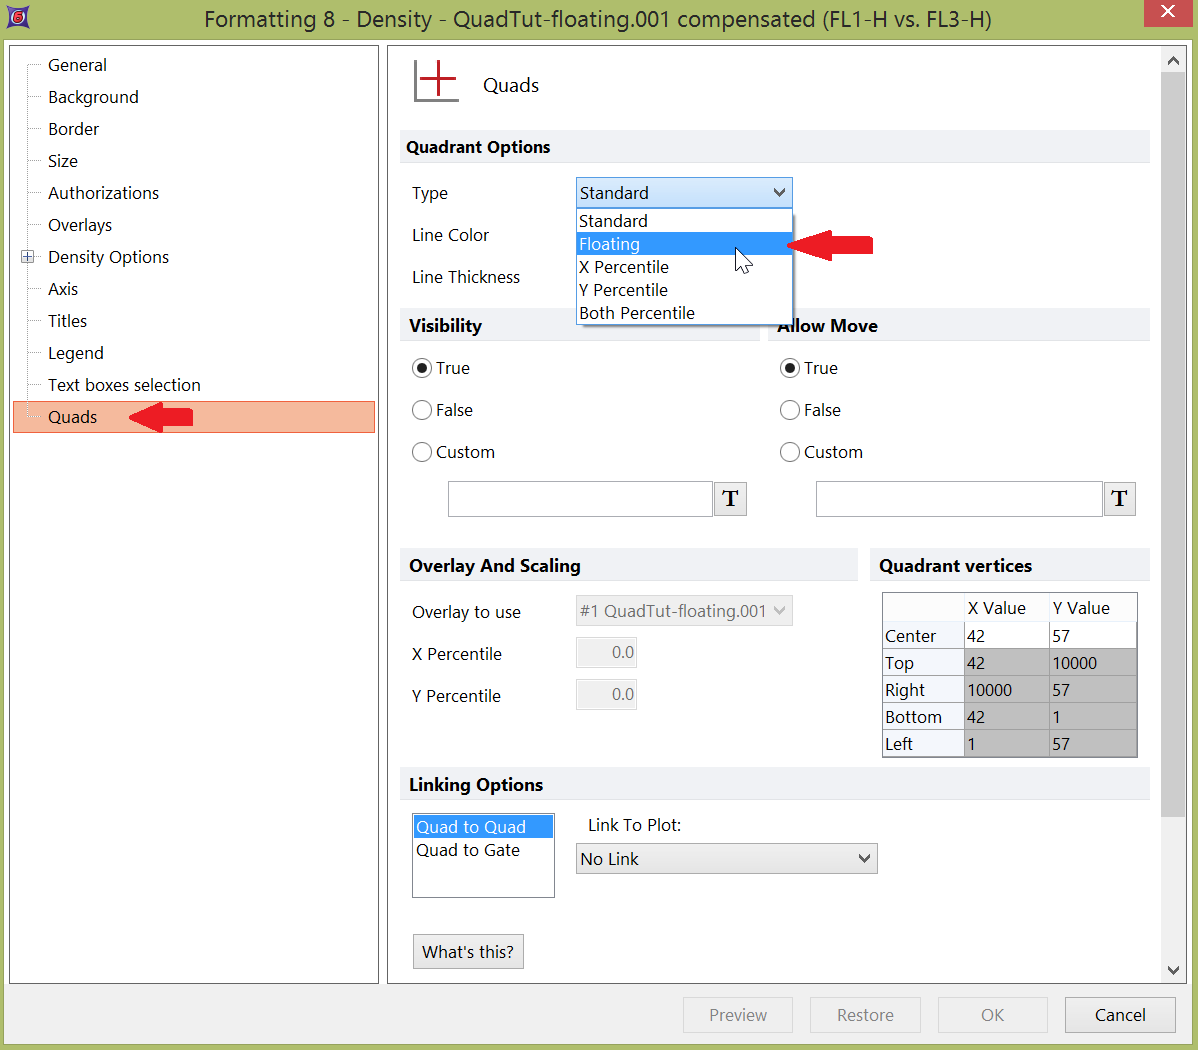
Task: Click the red Quads crosshair icon
Action: tap(436, 81)
